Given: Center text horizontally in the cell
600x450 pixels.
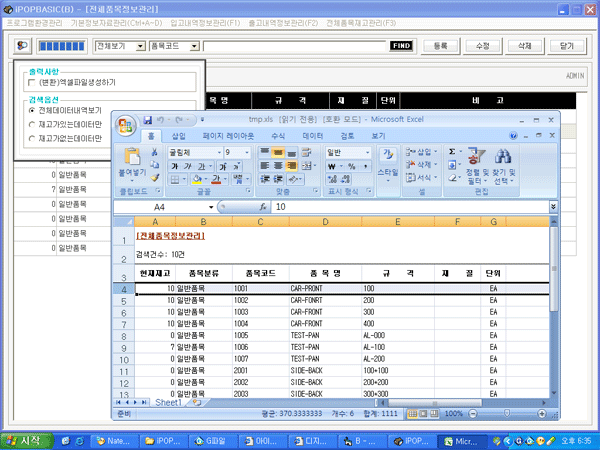Looking at the screenshot, I should (x=278, y=166).
